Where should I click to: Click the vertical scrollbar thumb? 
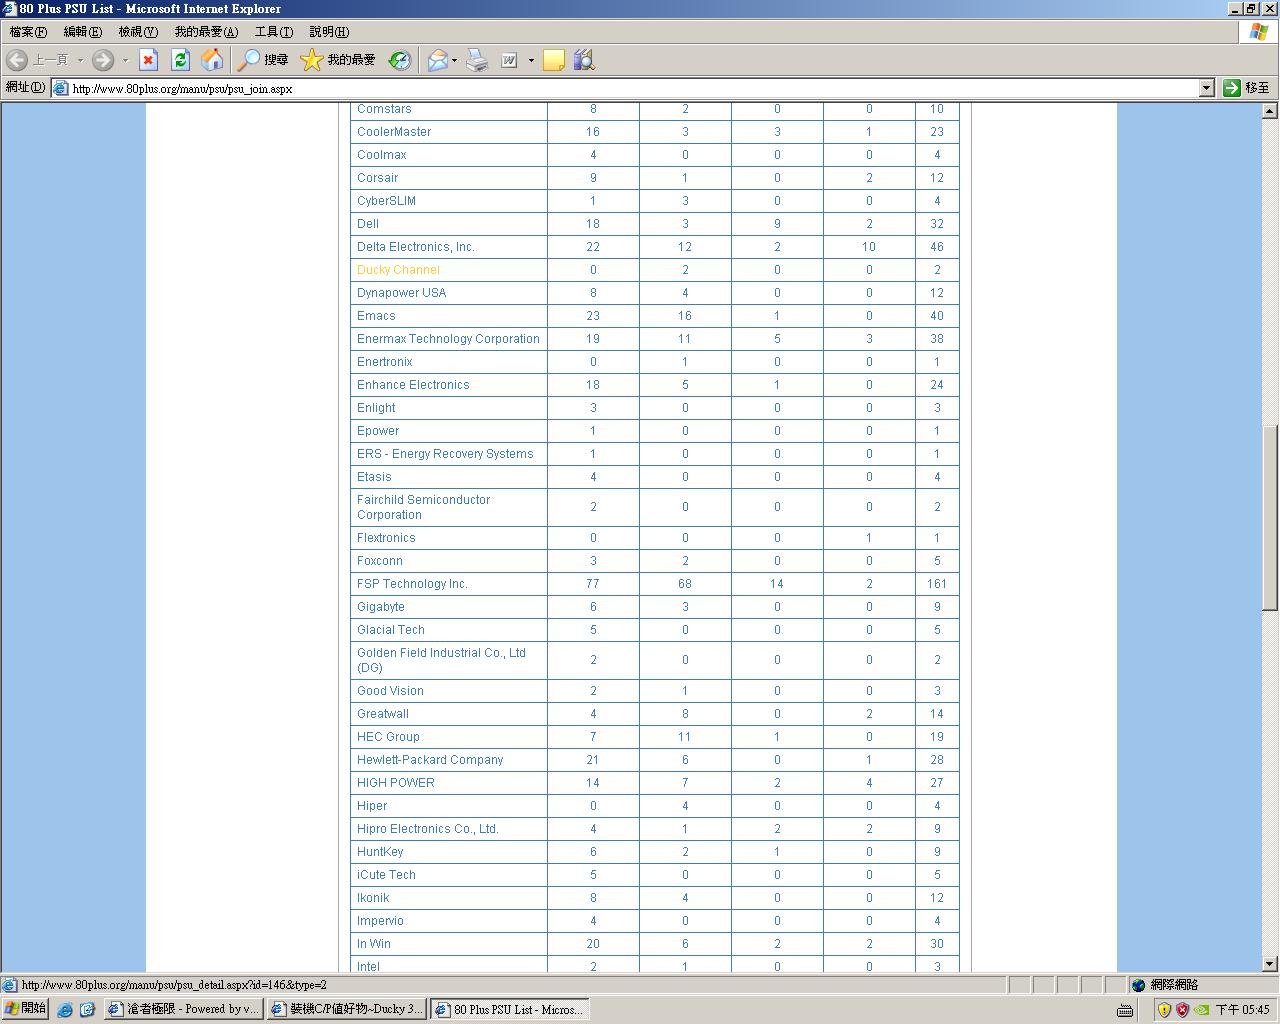tap(1270, 516)
